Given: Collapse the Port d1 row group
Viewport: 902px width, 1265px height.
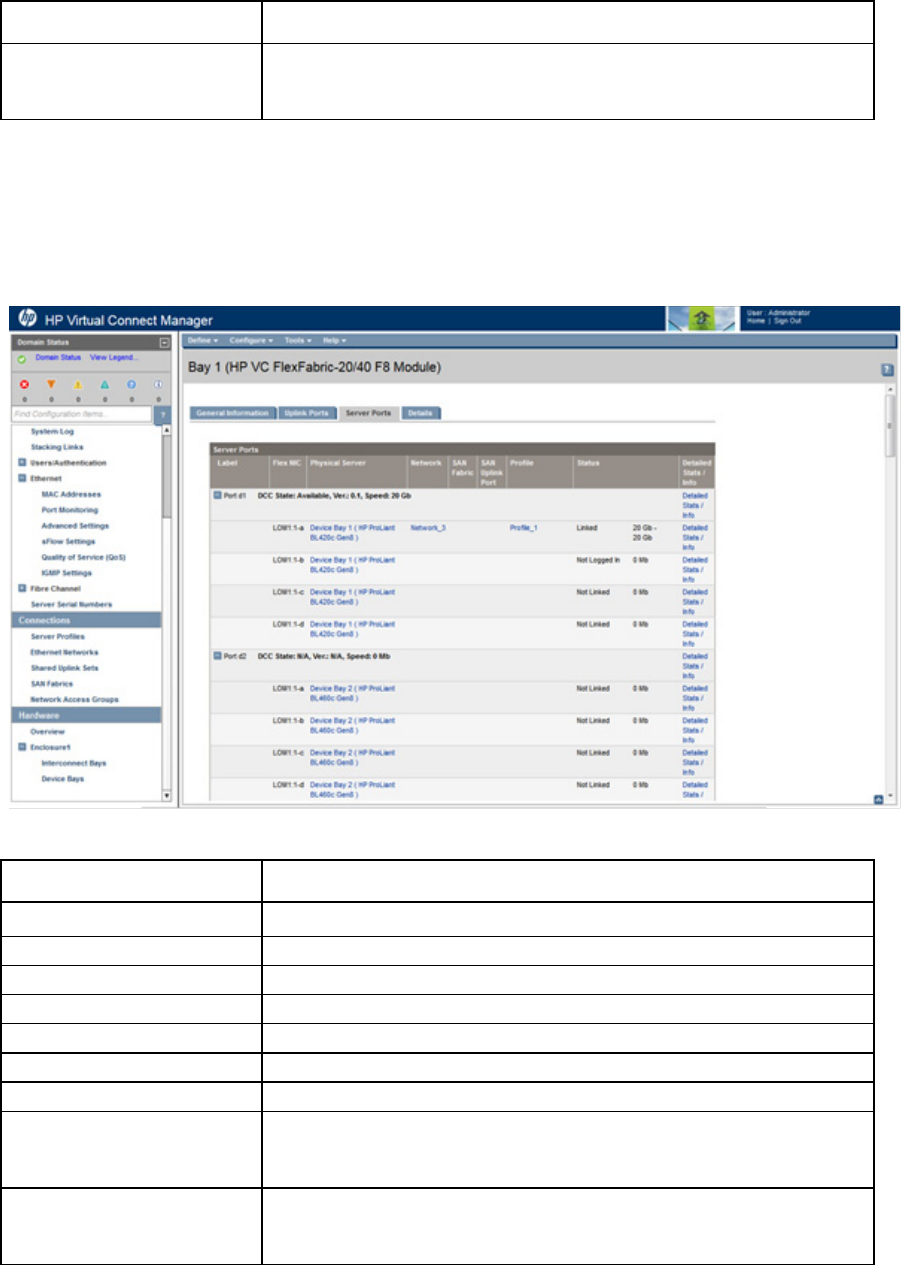Looking at the screenshot, I should tap(217, 496).
